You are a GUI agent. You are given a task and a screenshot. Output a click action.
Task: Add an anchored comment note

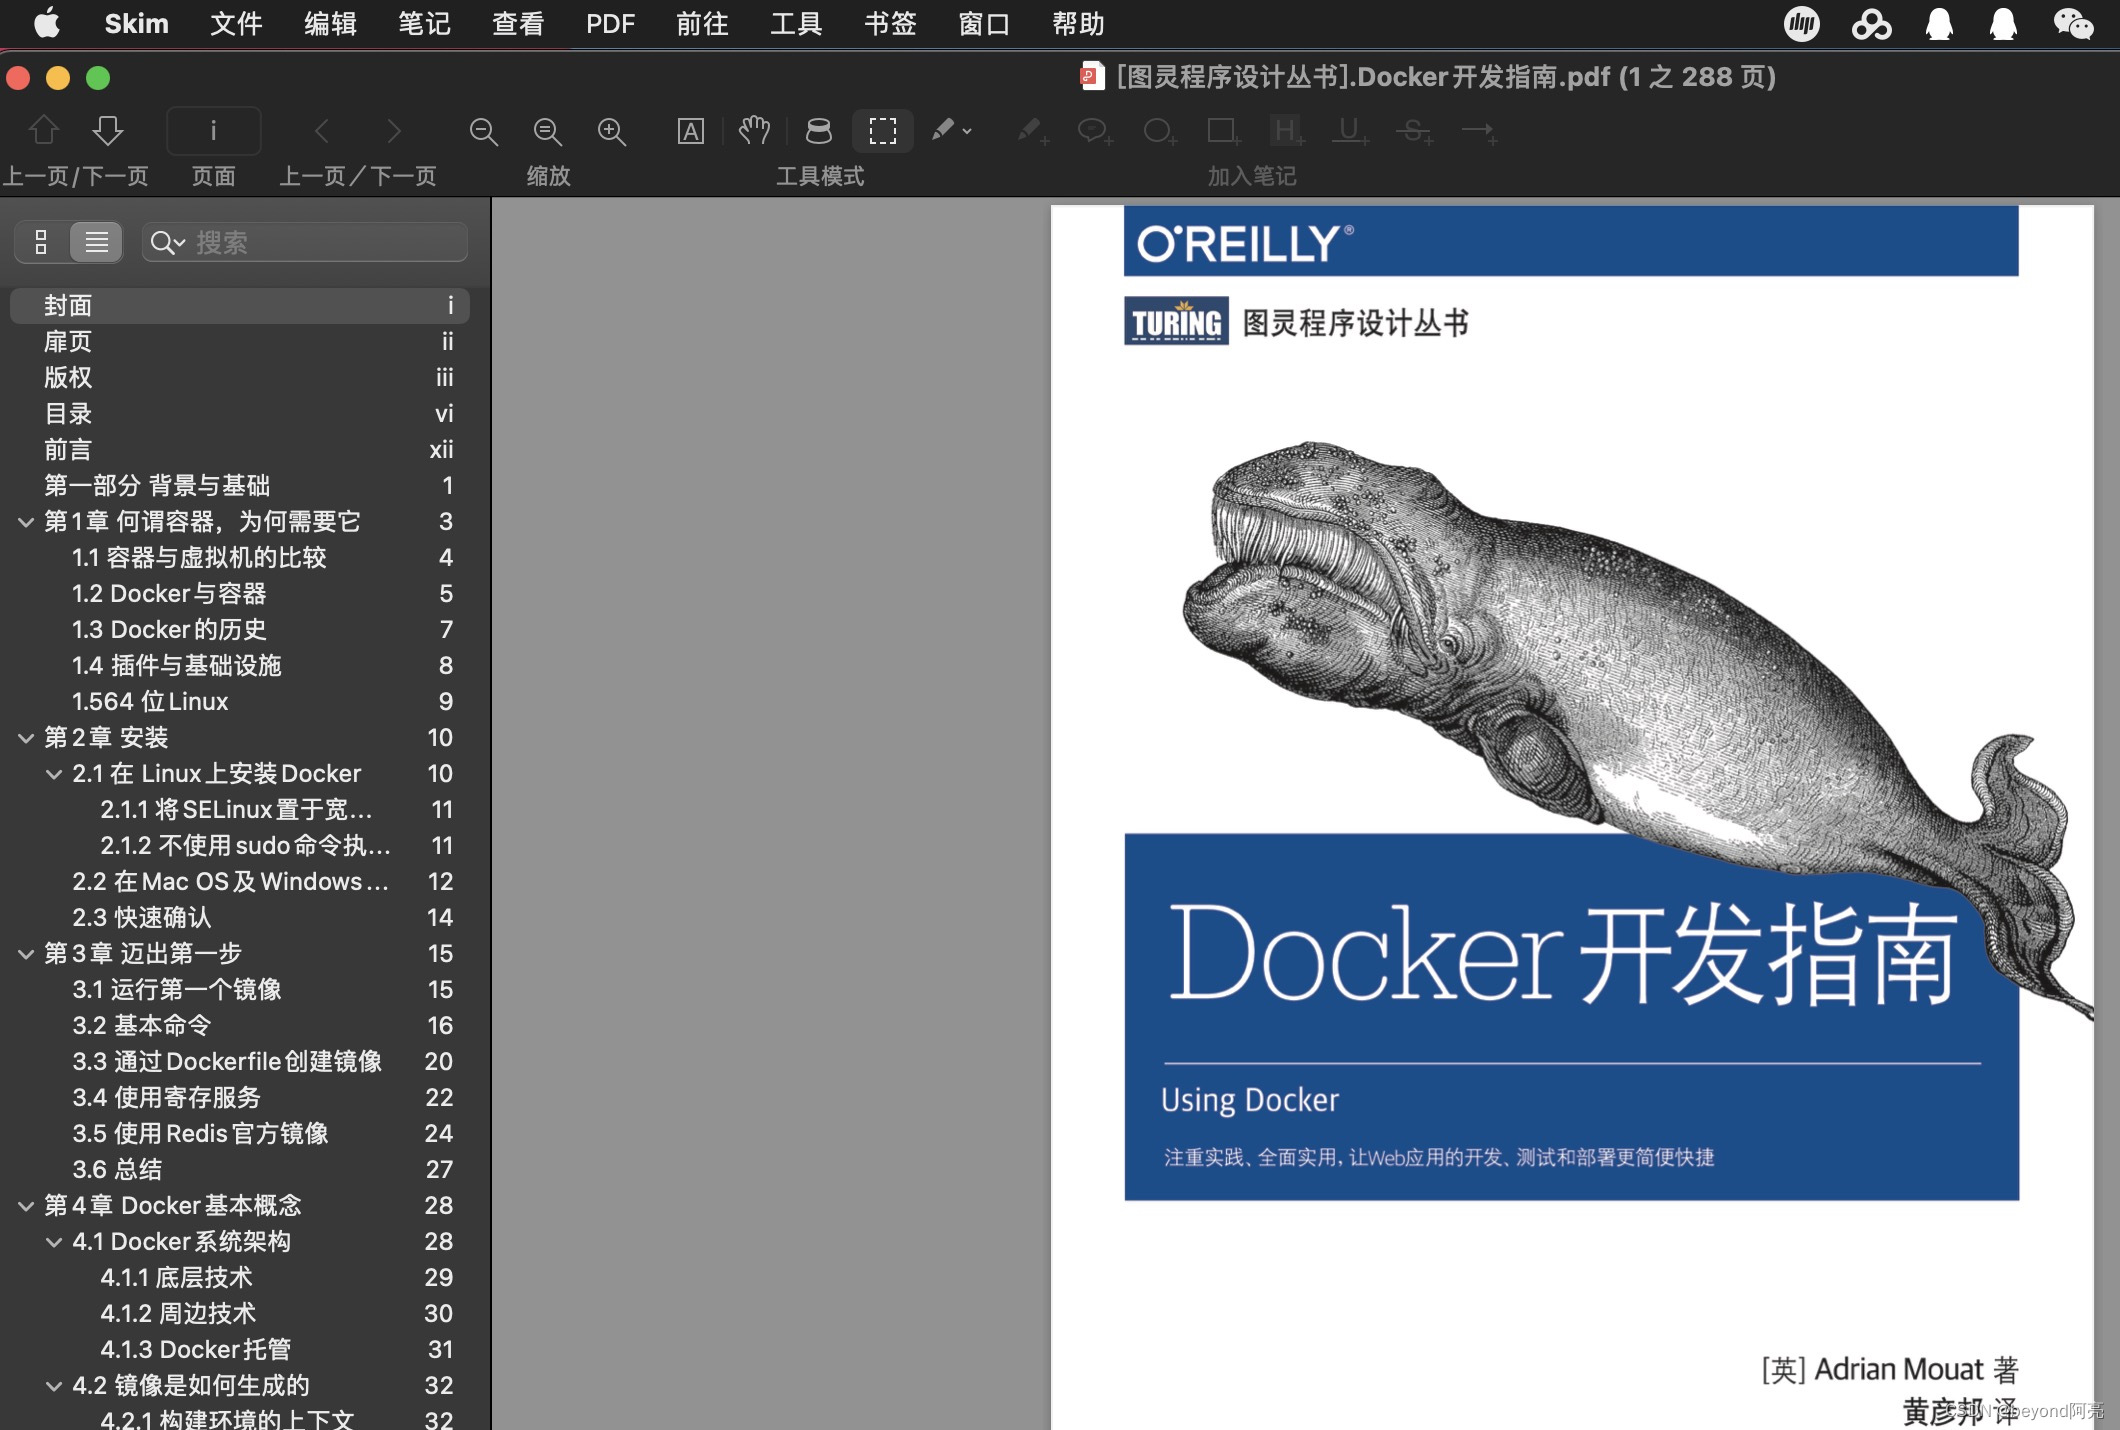click(1095, 131)
